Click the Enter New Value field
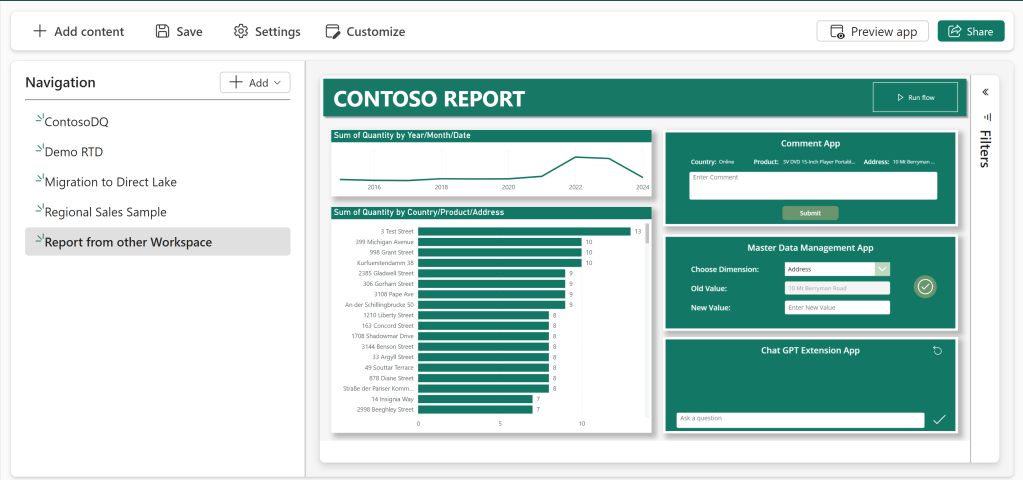This screenshot has width=1023, height=480. [836, 307]
